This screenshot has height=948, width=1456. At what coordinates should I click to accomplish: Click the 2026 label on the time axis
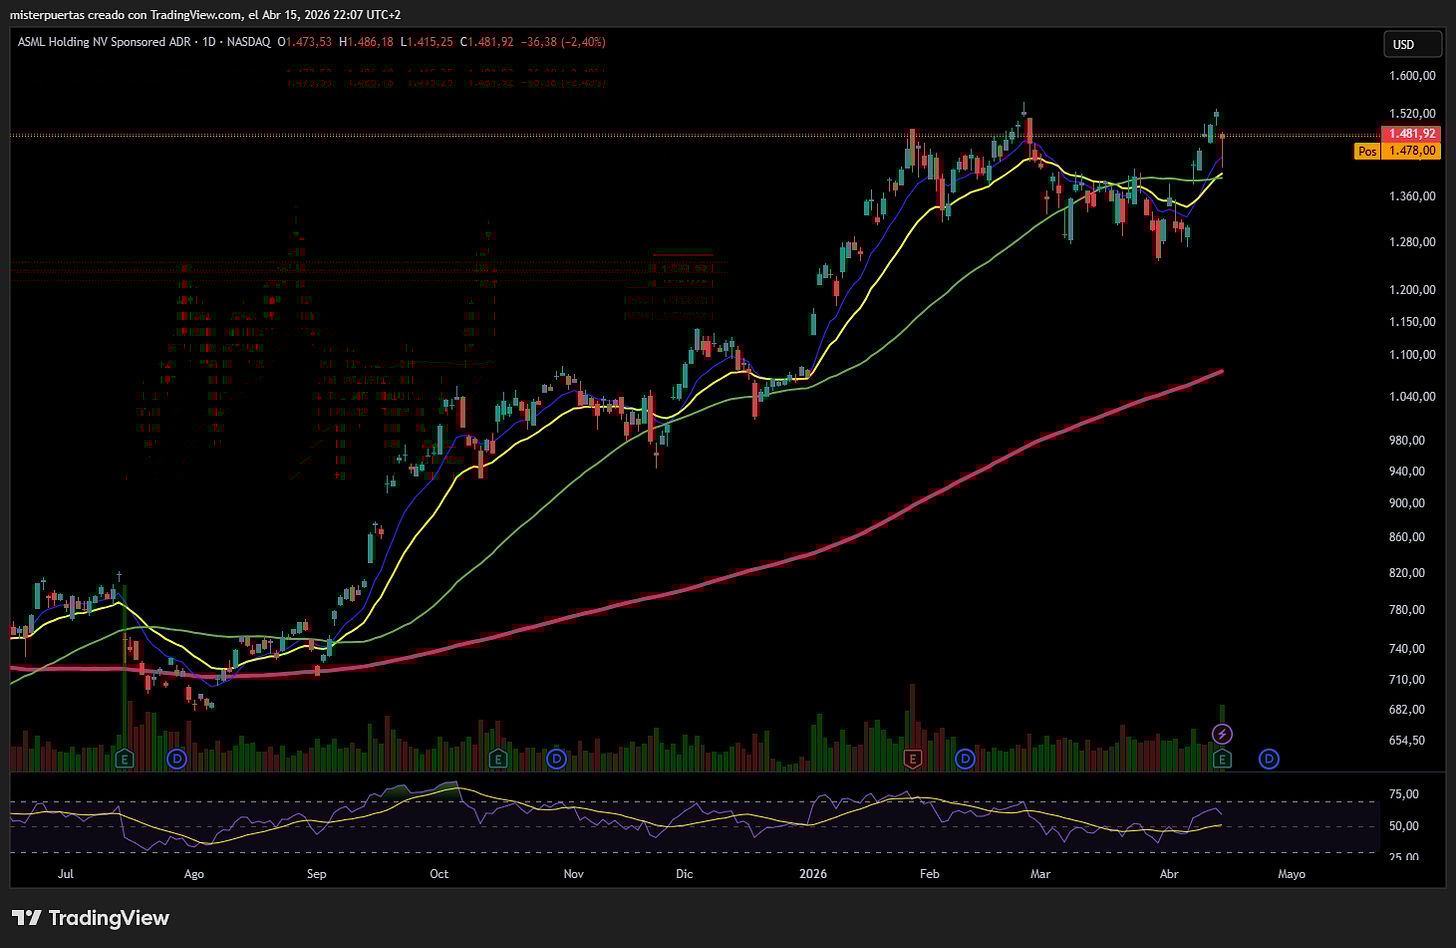point(813,874)
